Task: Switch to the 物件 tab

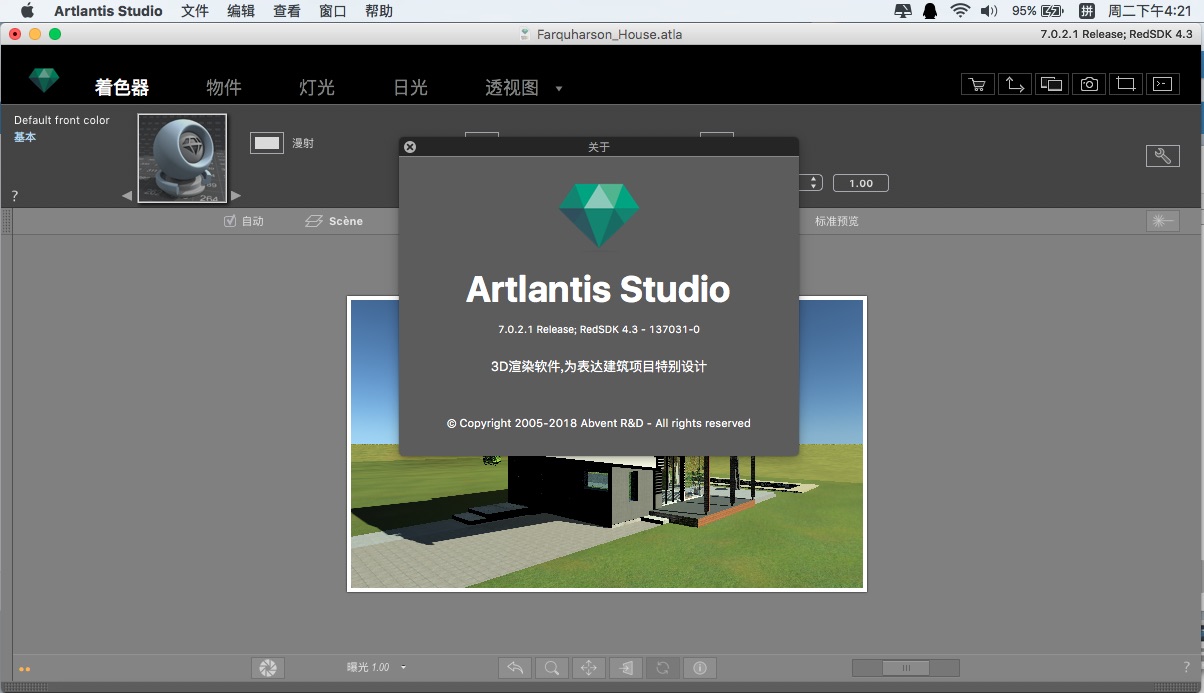Action: click(x=224, y=88)
